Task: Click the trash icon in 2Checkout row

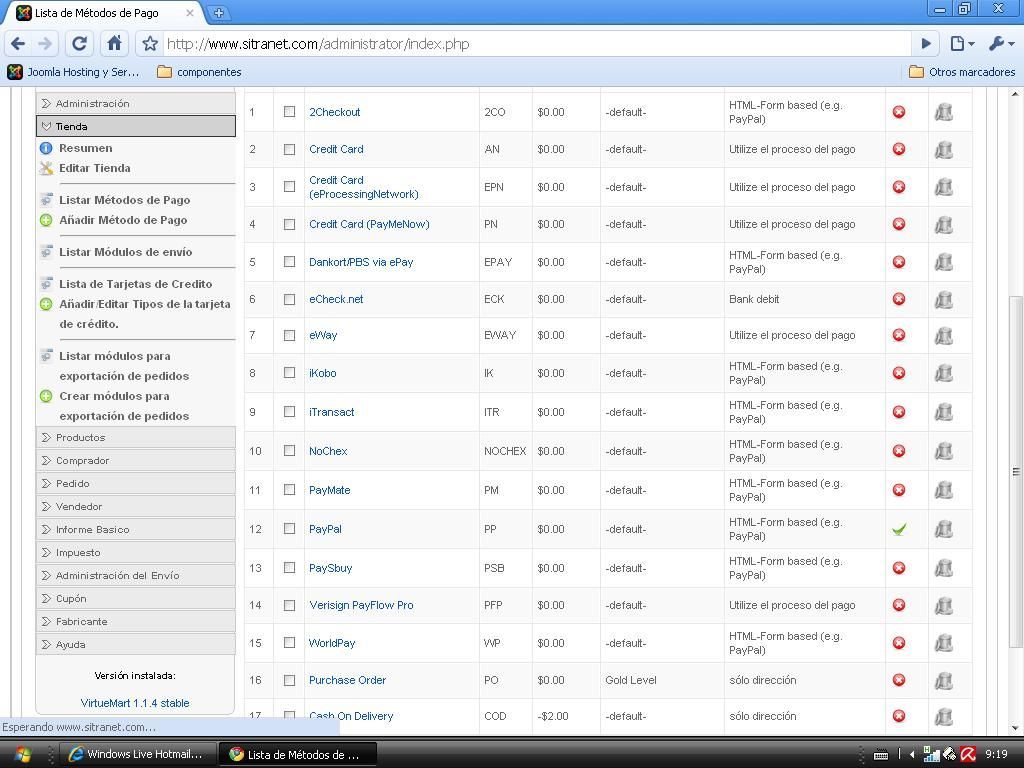Action: (944, 112)
